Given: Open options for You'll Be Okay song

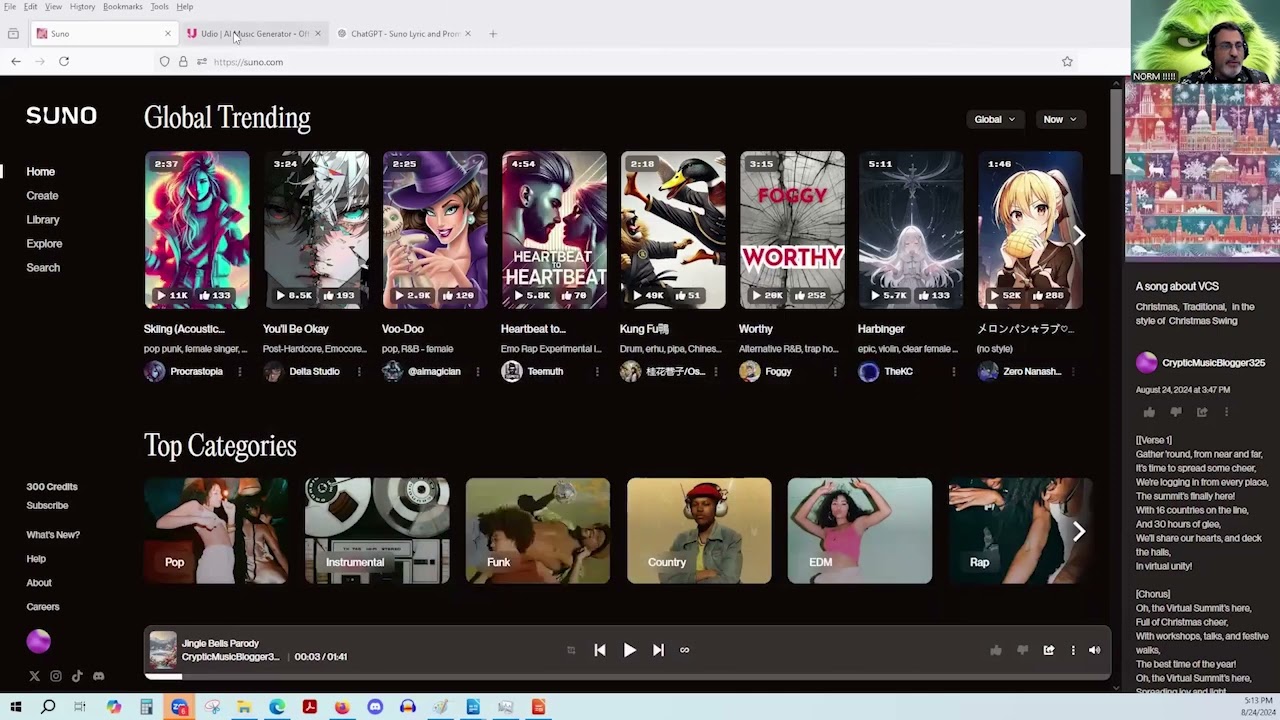Looking at the screenshot, I should pos(359,371).
